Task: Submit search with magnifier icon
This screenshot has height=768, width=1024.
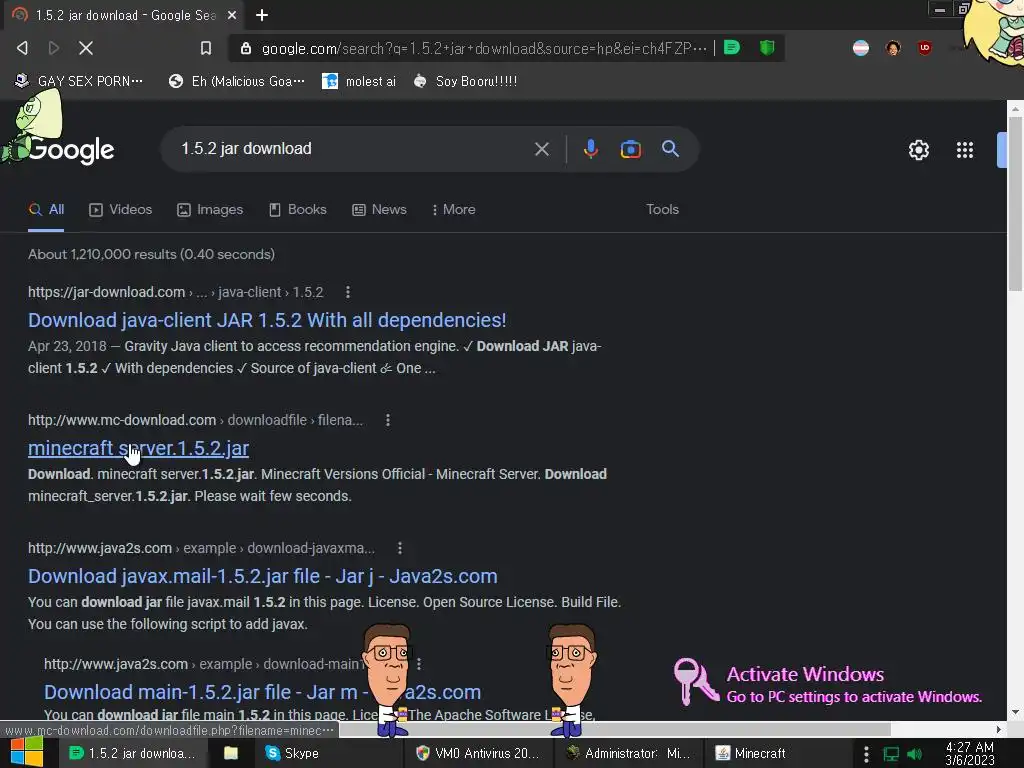Action: [670, 149]
